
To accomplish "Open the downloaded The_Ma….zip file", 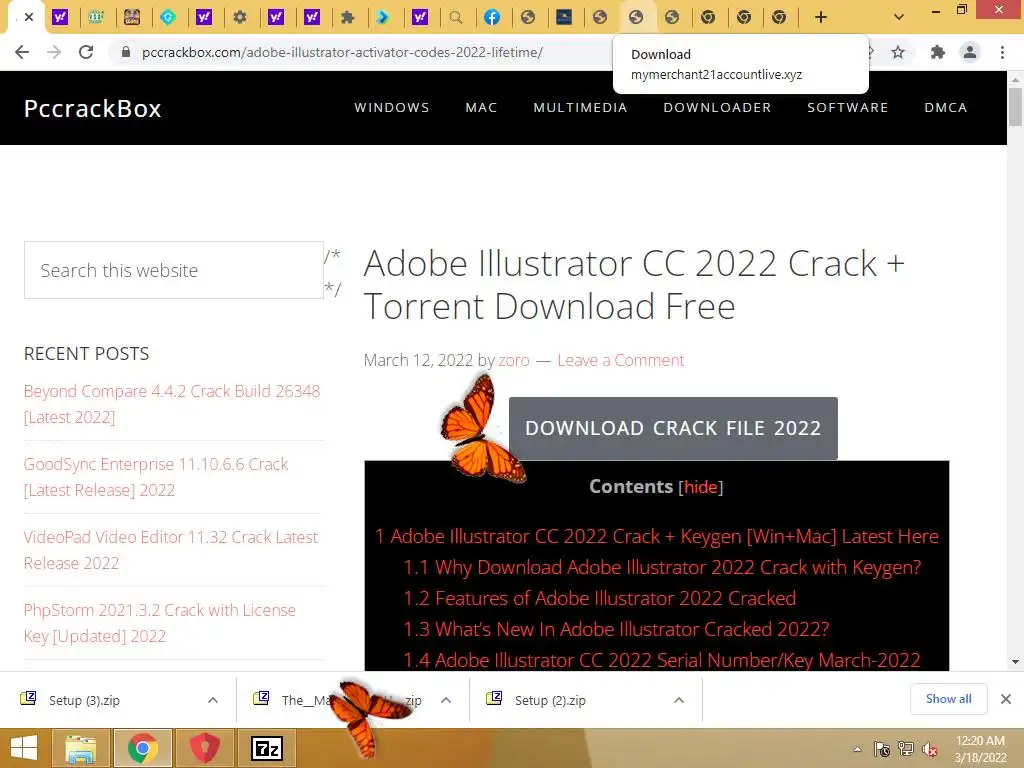I will click(340, 700).
